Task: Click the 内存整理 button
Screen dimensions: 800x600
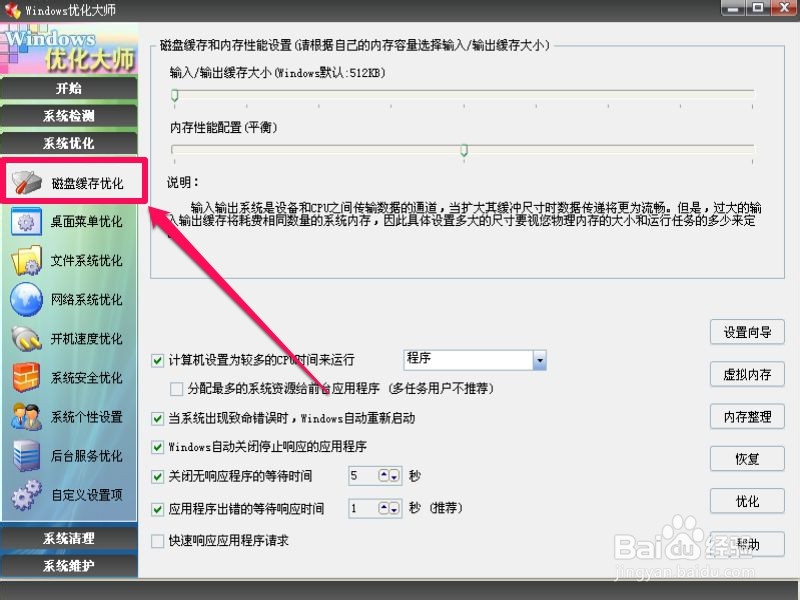Action: point(747,417)
